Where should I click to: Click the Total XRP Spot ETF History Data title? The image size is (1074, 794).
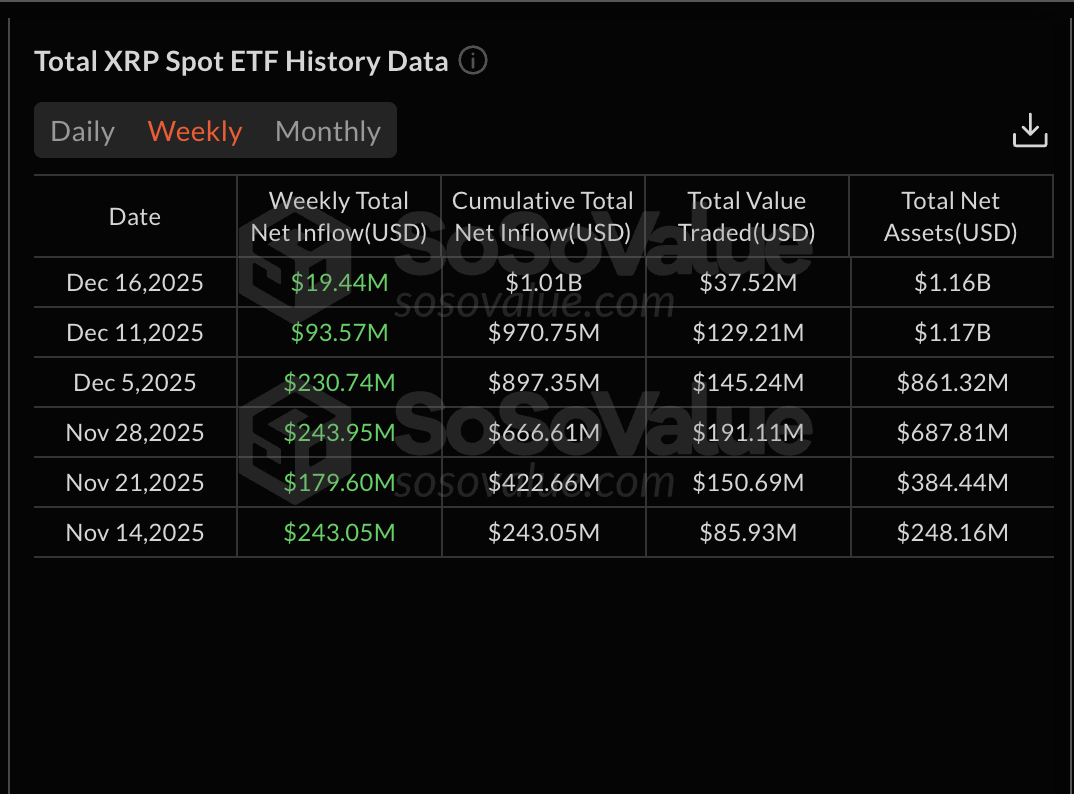tap(240, 61)
